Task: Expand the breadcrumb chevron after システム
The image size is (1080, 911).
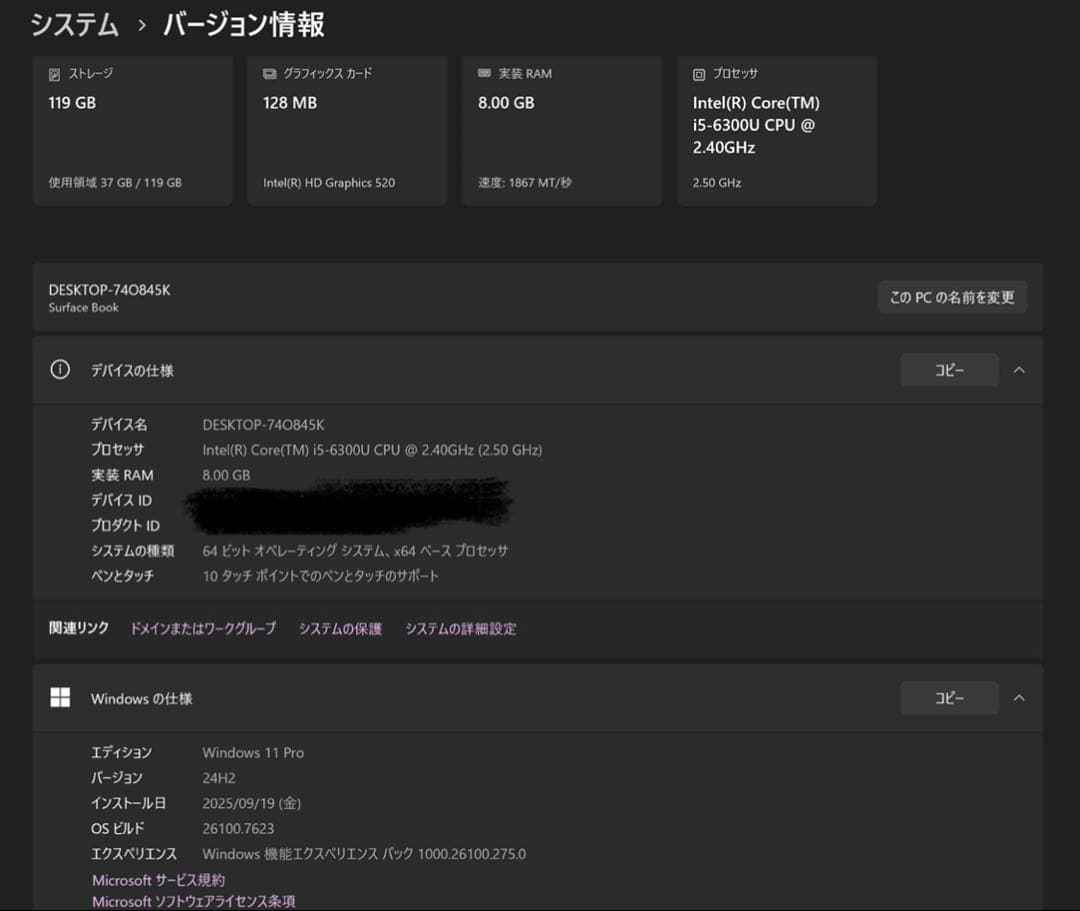Action: point(142,22)
